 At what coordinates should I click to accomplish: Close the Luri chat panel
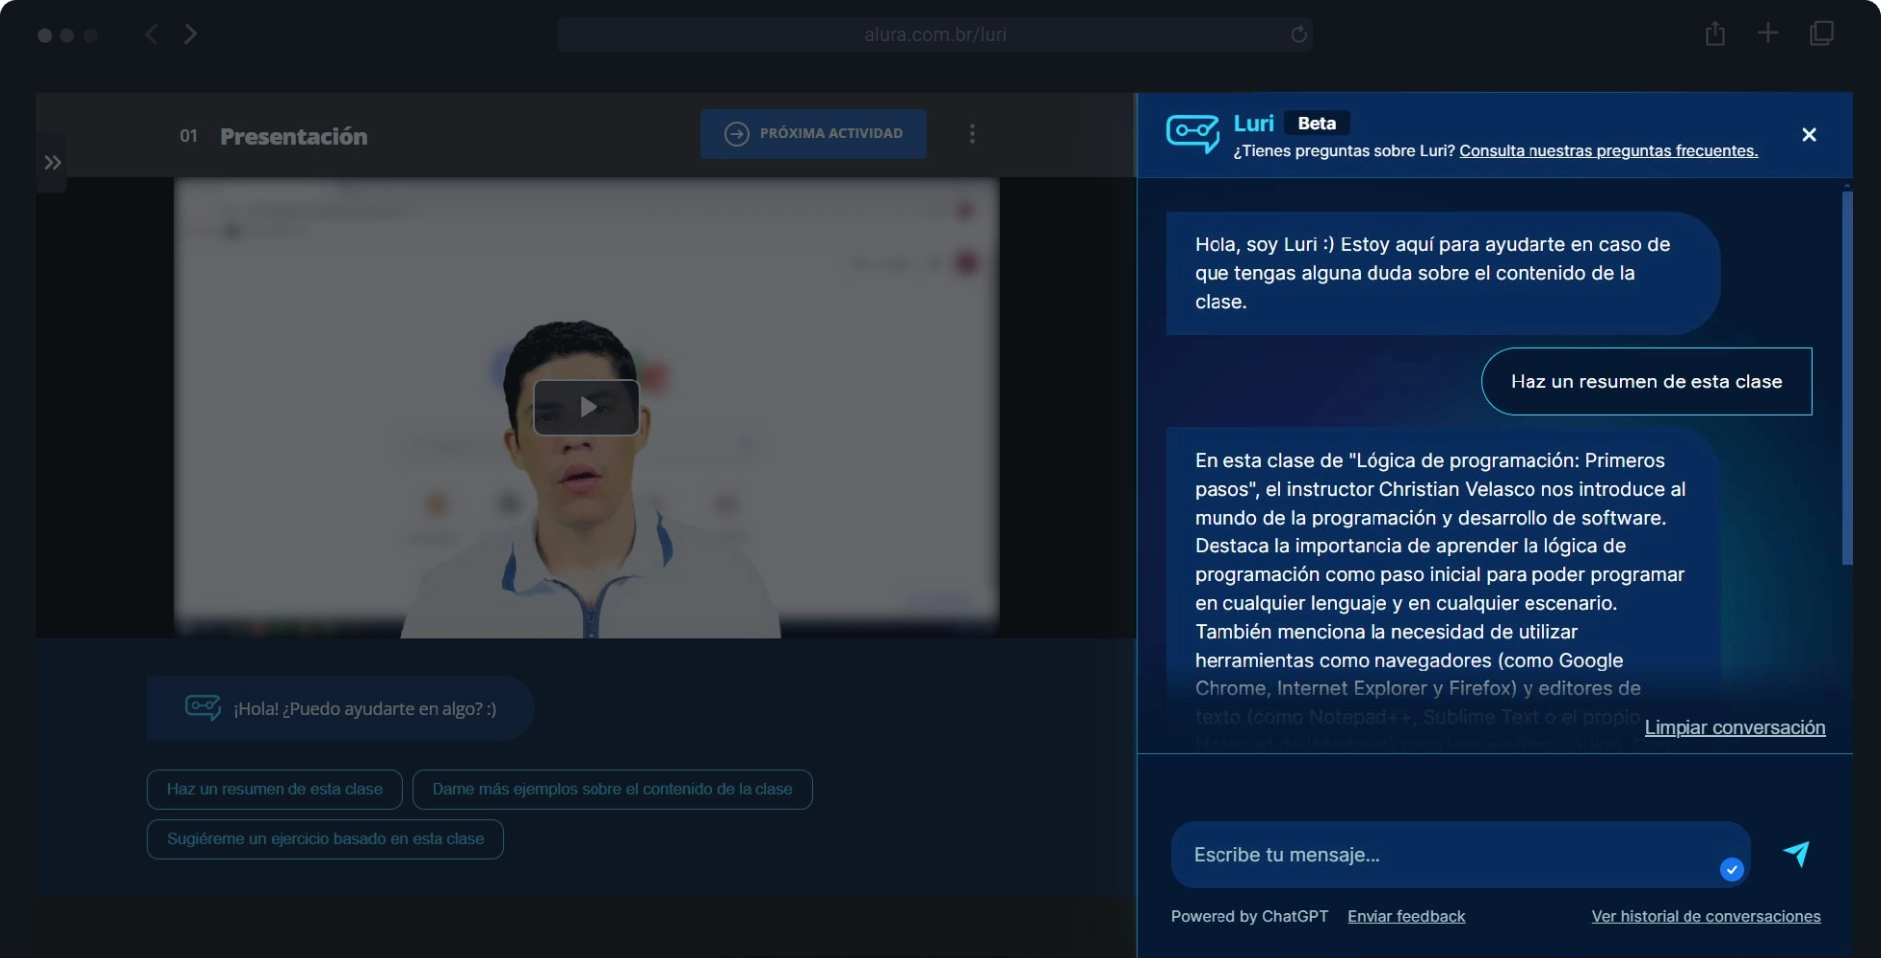[1809, 135]
